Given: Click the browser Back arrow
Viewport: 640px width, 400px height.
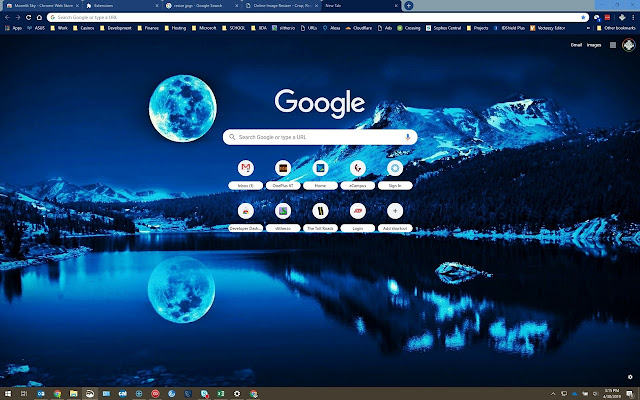Looking at the screenshot, I should (x=7, y=18).
